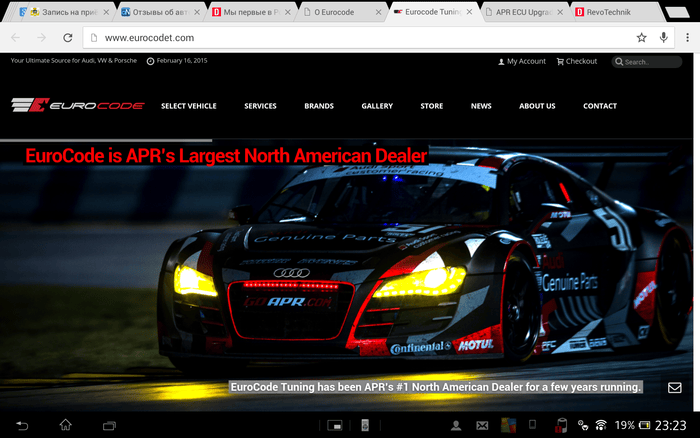Open the Brands menu

319,106
